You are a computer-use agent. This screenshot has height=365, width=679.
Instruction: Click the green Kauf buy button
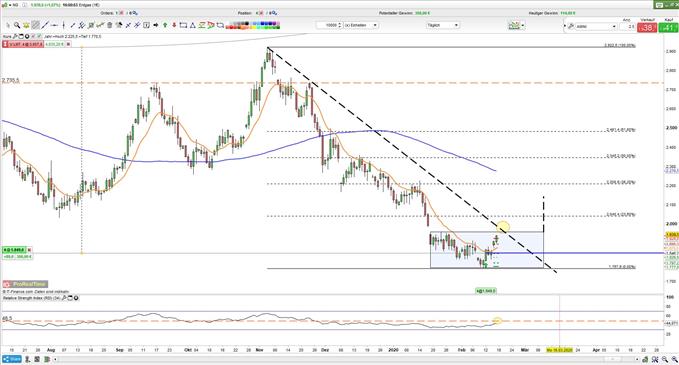[668, 27]
